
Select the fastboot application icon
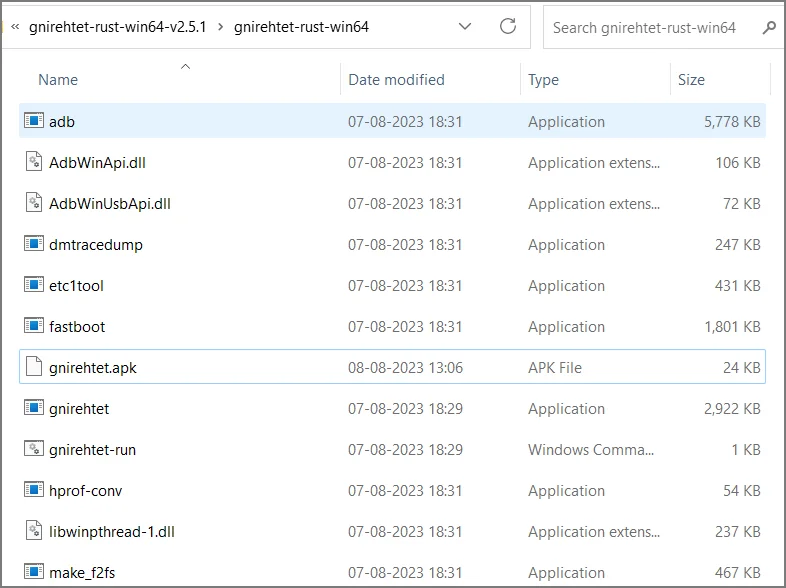34,325
